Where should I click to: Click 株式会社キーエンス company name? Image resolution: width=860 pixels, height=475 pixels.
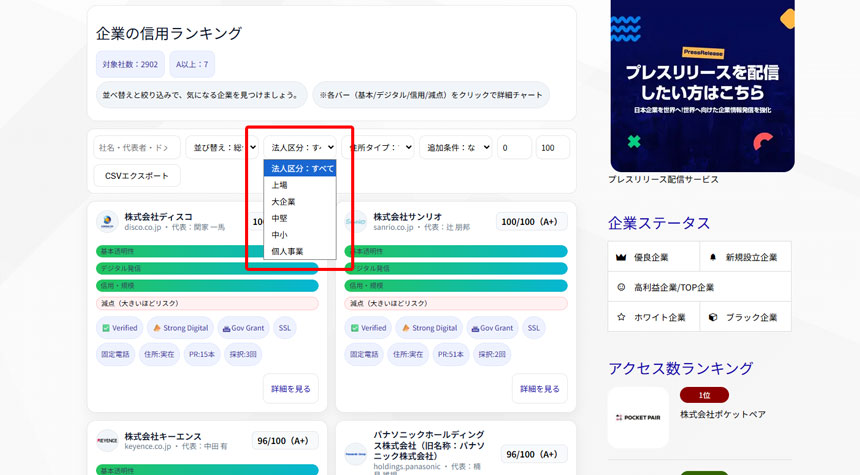pos(163,436)
